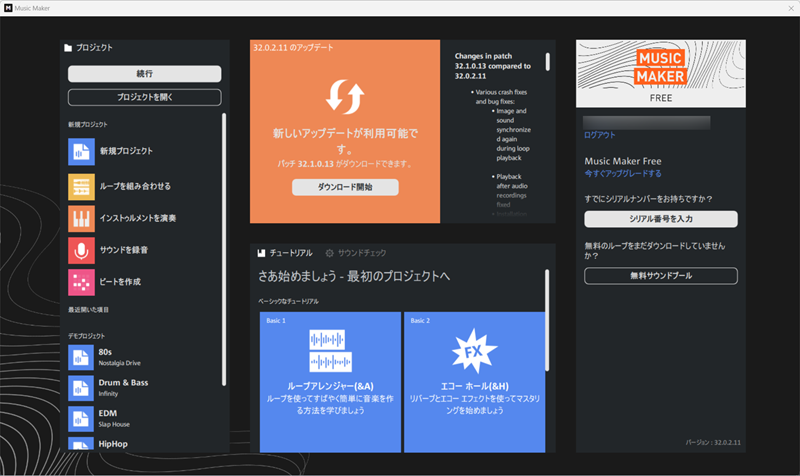Screen dimensions: 800x476
Task: Click the Music Maker app icon in title bar
Action: click(x=8, y=8)
